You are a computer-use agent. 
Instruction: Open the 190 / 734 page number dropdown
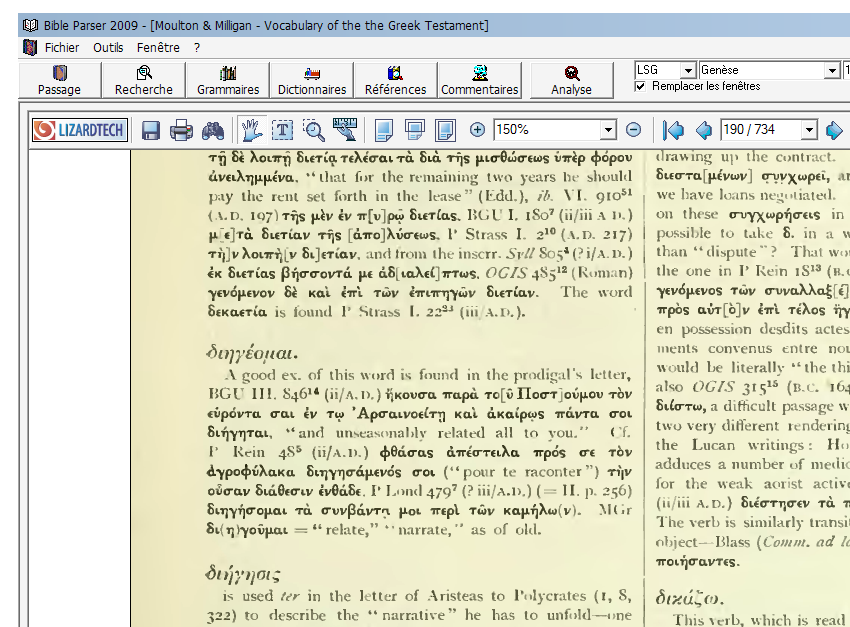809,130
